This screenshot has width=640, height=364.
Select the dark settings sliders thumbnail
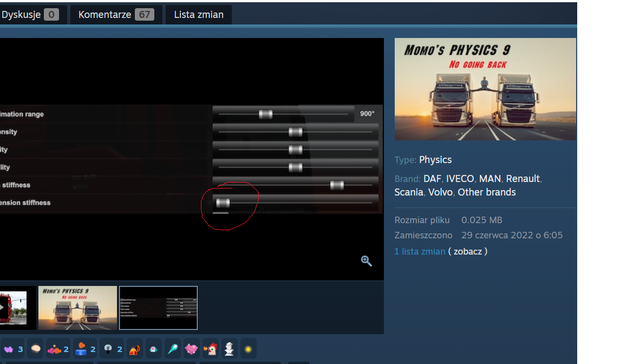click(x=158, y=308)
